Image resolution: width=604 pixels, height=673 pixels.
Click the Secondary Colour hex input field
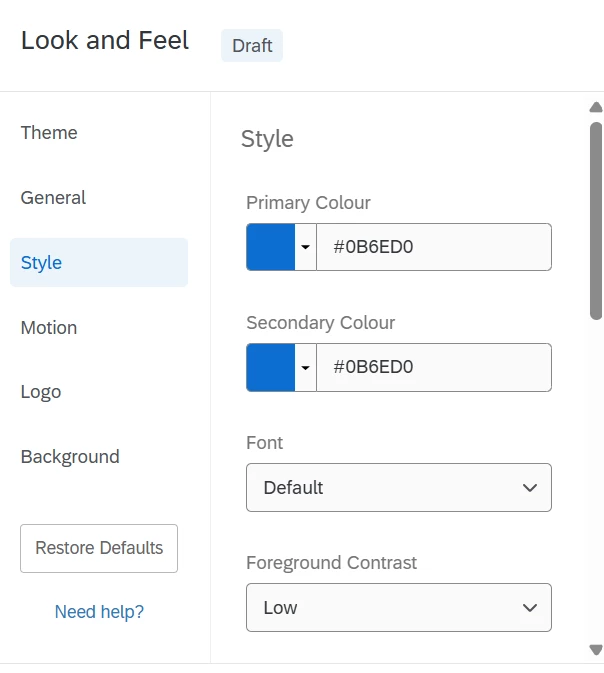click(x=434, y=367)
